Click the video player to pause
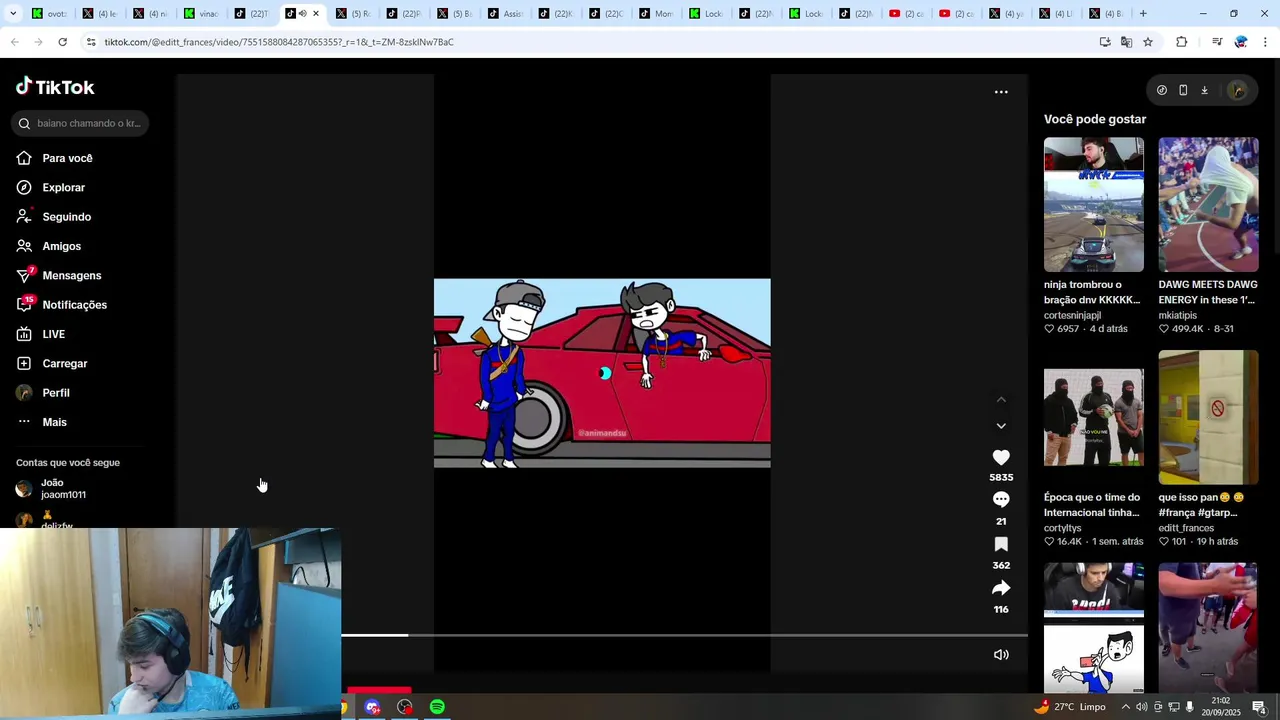The height and width of the screenshot is (720, 1280). (x=602, y=373)
